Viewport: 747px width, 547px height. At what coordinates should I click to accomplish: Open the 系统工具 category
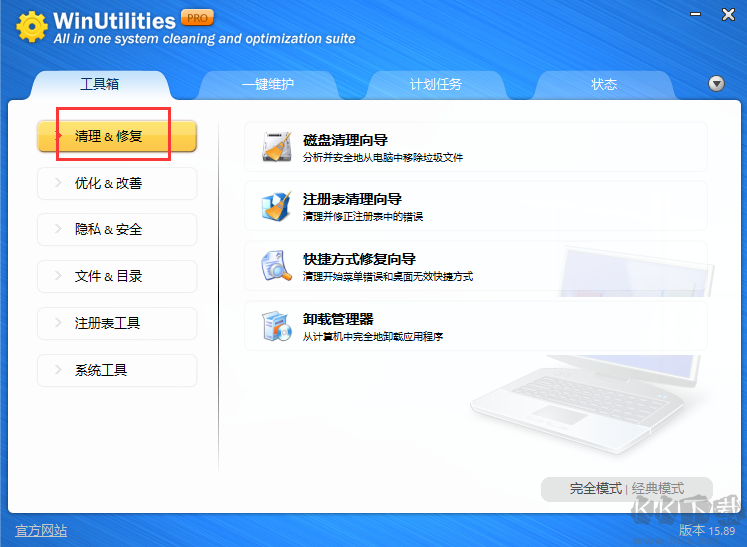click(117, 370)
